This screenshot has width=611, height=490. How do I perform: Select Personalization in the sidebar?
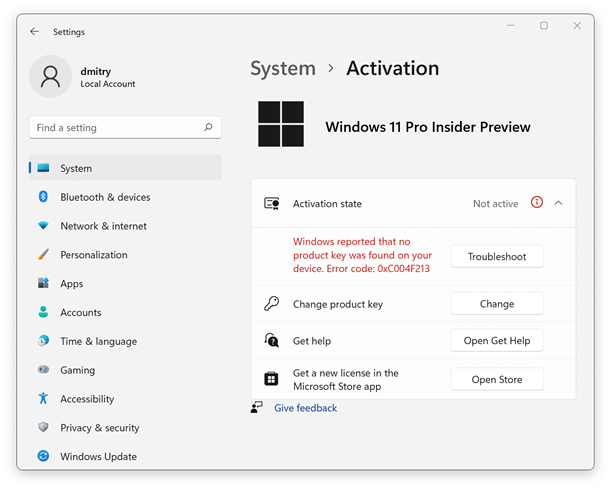125,255
